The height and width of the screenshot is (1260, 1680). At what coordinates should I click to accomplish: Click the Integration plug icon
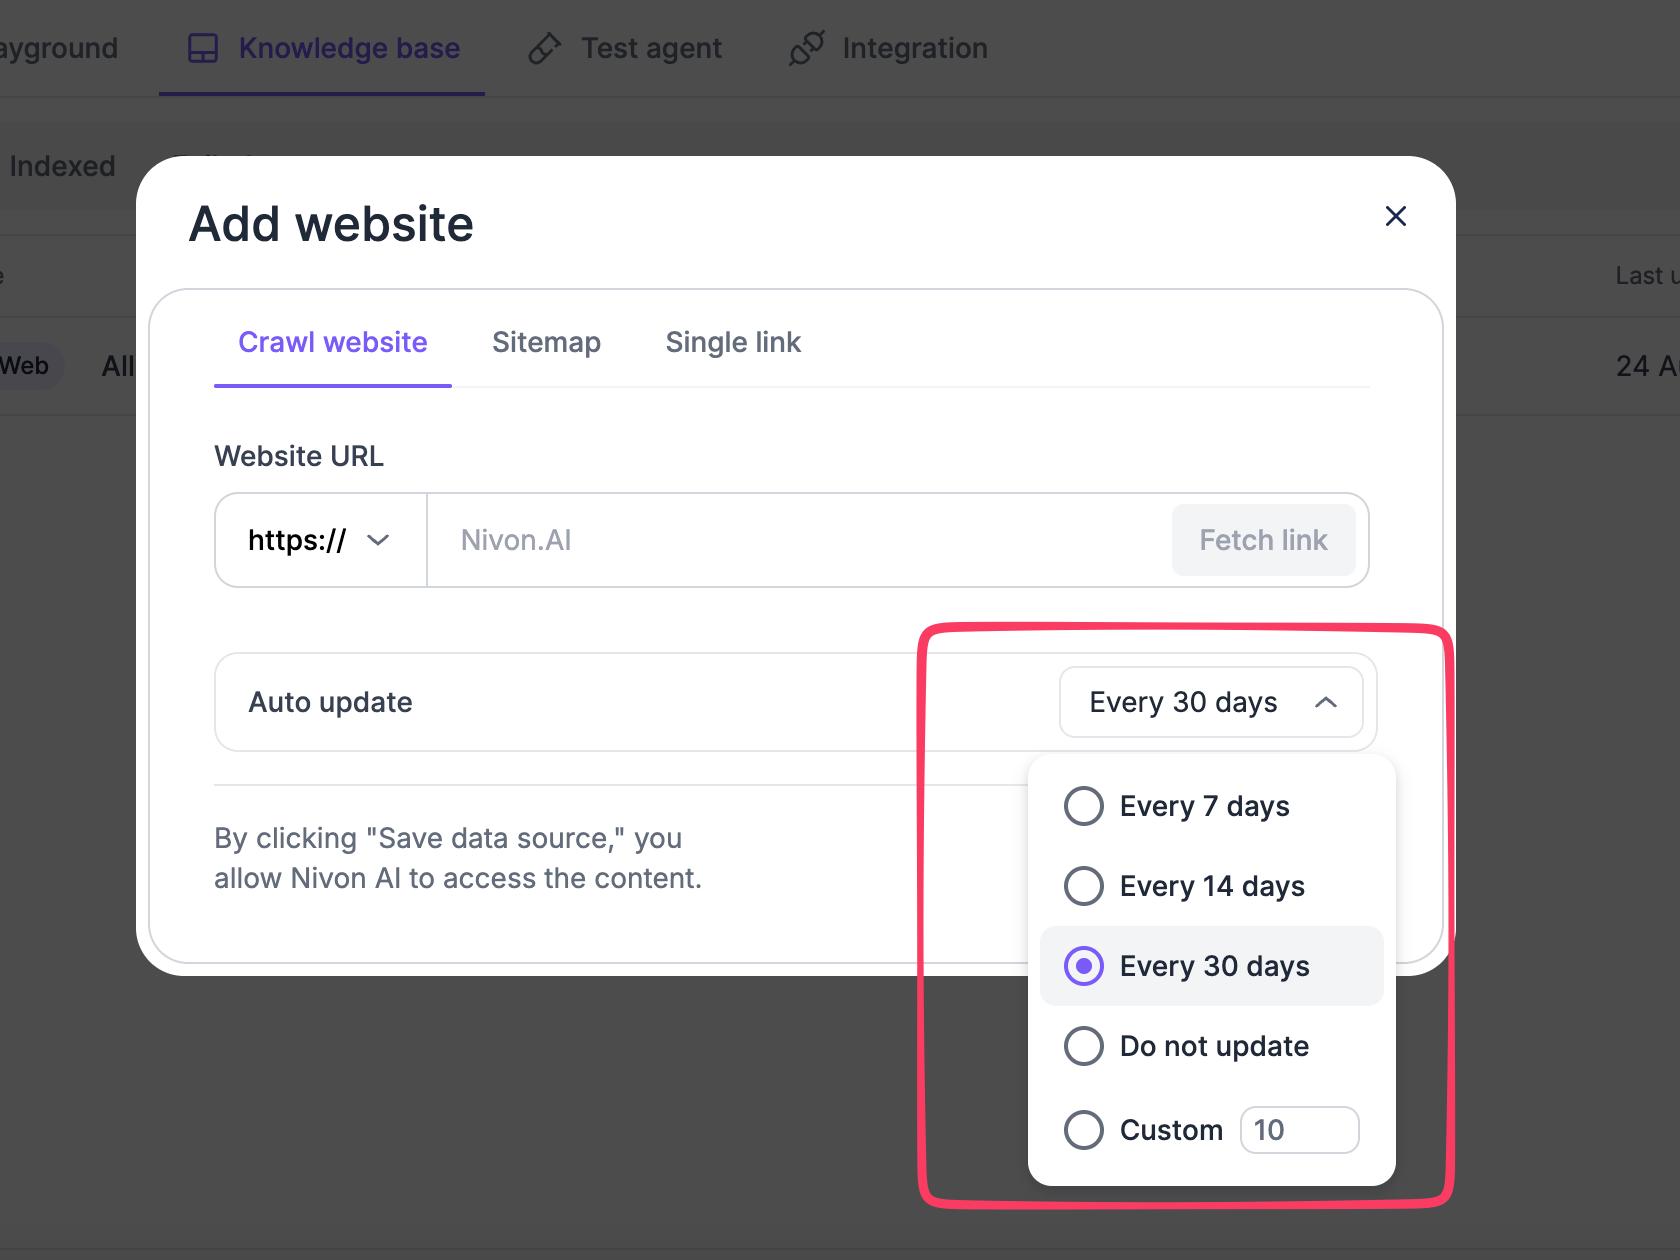pyautogui.click(x=807, y=48)
